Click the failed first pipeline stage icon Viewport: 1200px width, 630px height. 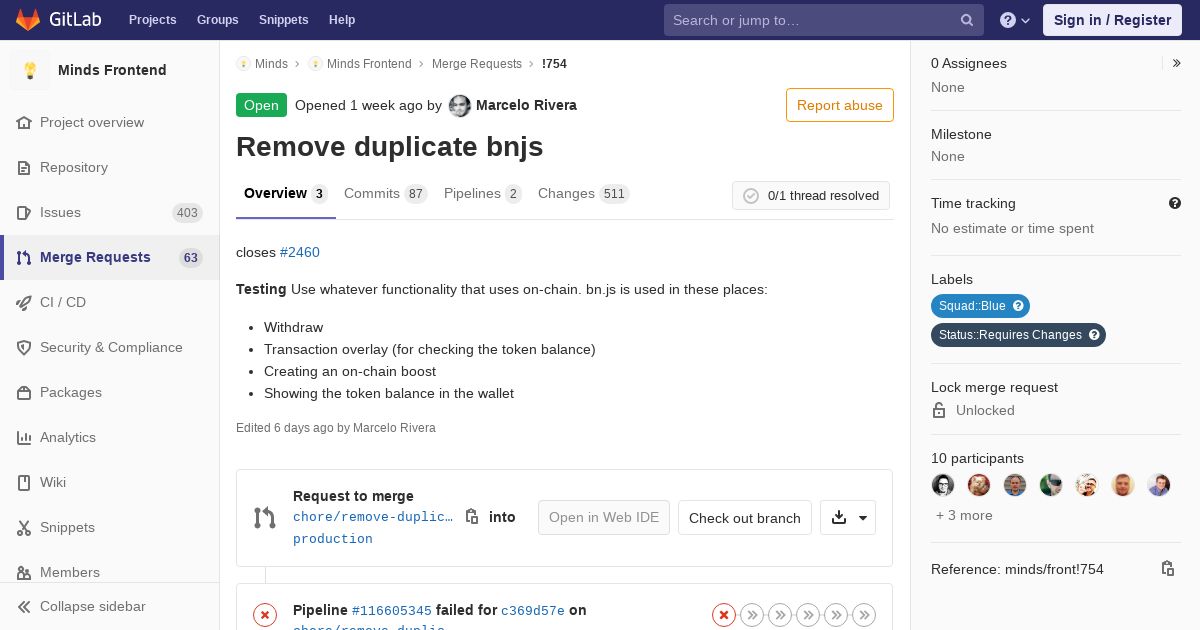click(x=724, y=615)
